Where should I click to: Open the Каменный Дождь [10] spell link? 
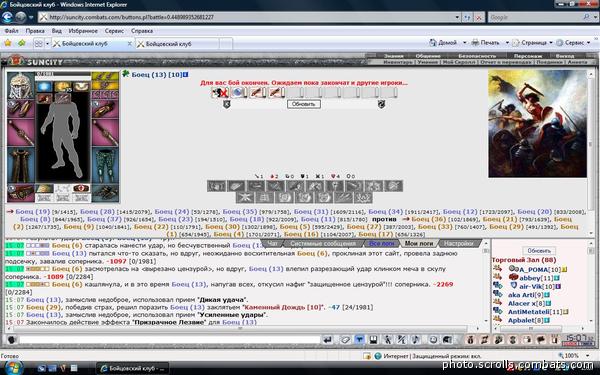pyautogui.click(x=284, y=307)
